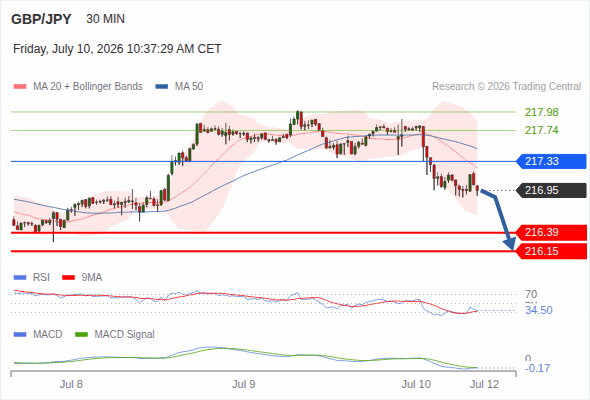This screenshot has height=400, width=590.
Task: Click the blue MACD legend swatch
Action: (x=20, y=334)
